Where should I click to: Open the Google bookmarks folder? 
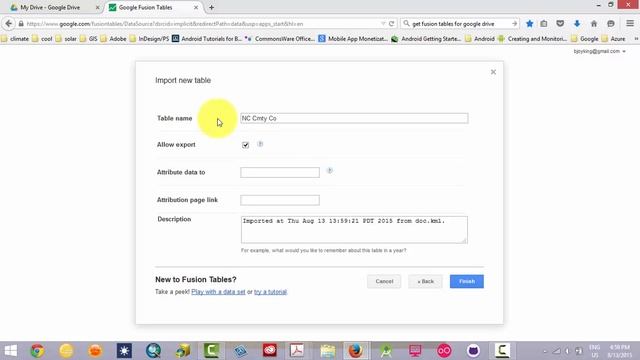click(x=585, y=39)
